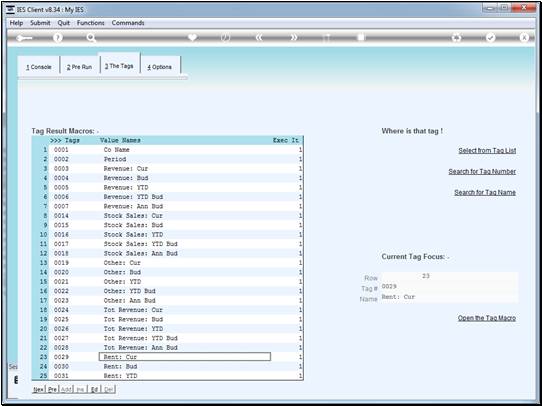Click the Select from Tag List link

coord(487,150)
